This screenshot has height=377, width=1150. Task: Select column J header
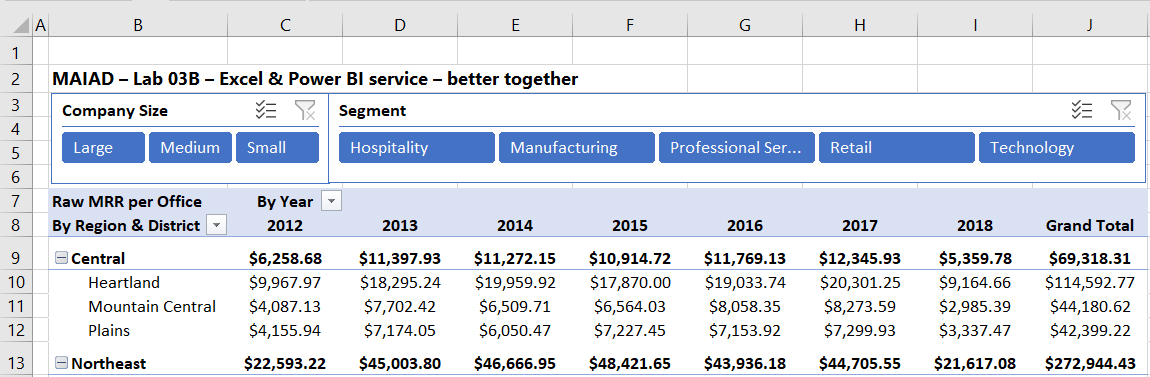tap(1091, 25)
